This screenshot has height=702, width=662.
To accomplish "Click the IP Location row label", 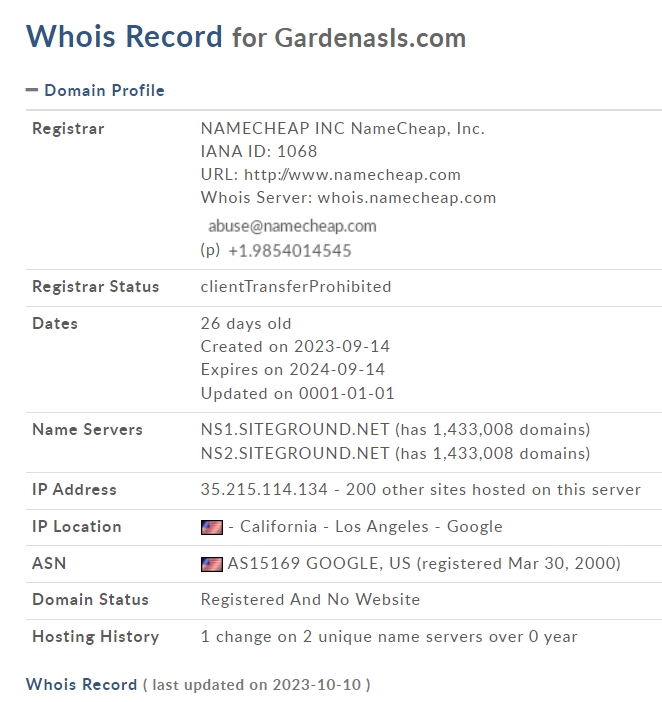I will 77,526.
